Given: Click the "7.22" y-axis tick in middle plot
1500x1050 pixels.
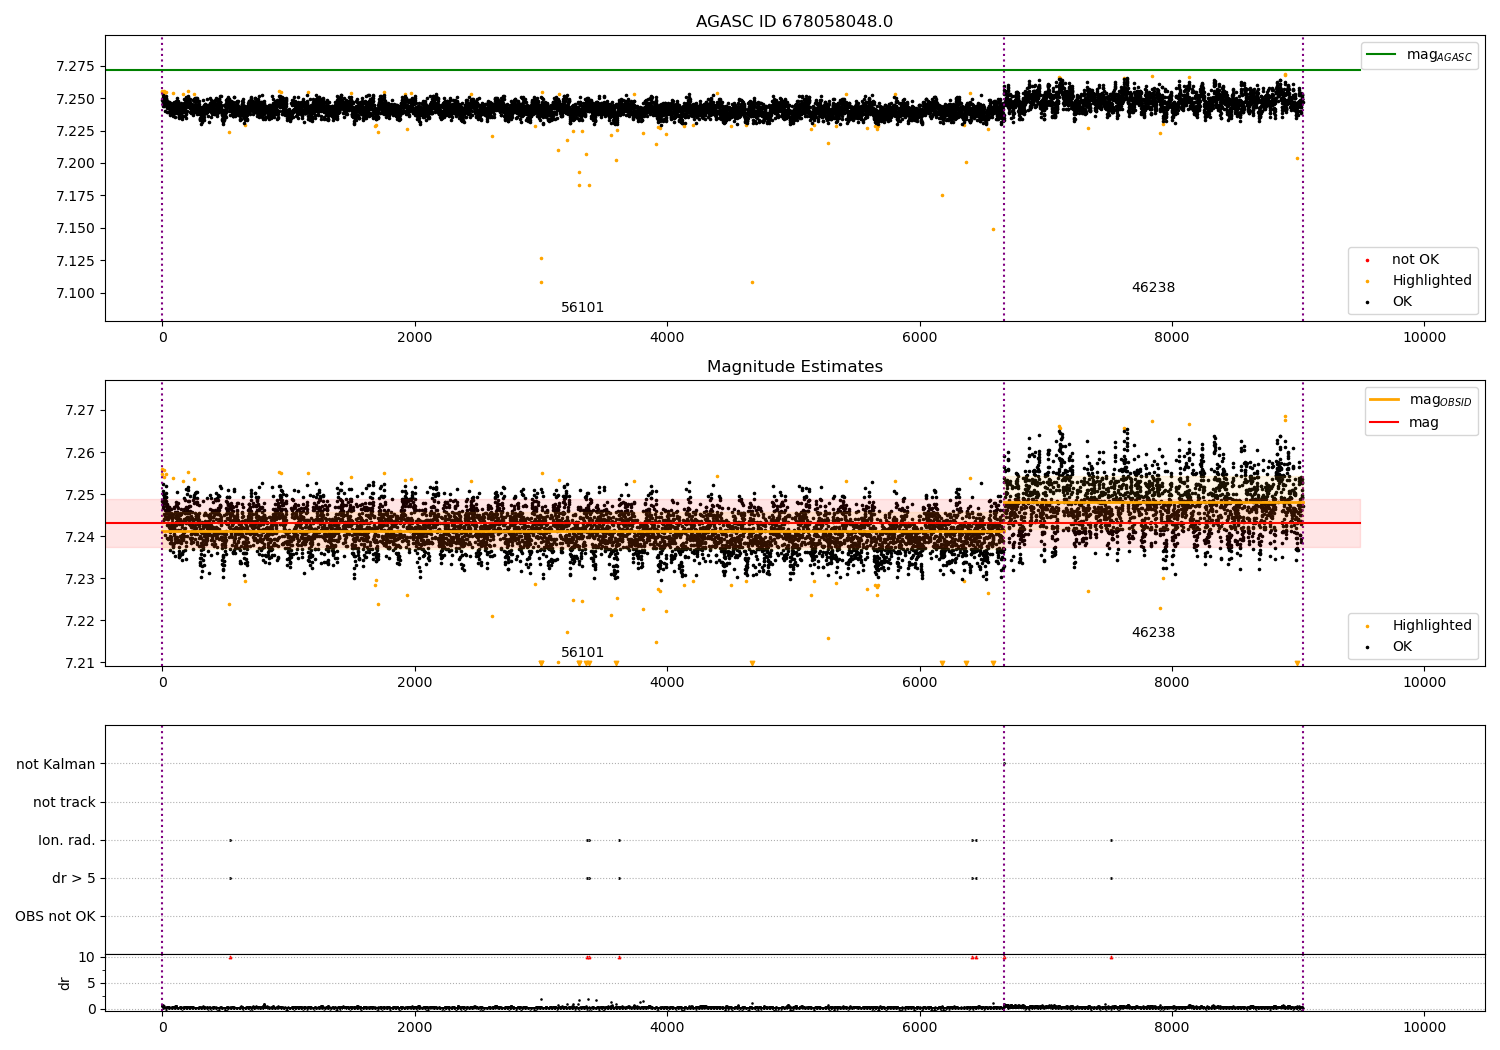Looking at the screenshot, I should click(x=81, y=621).
